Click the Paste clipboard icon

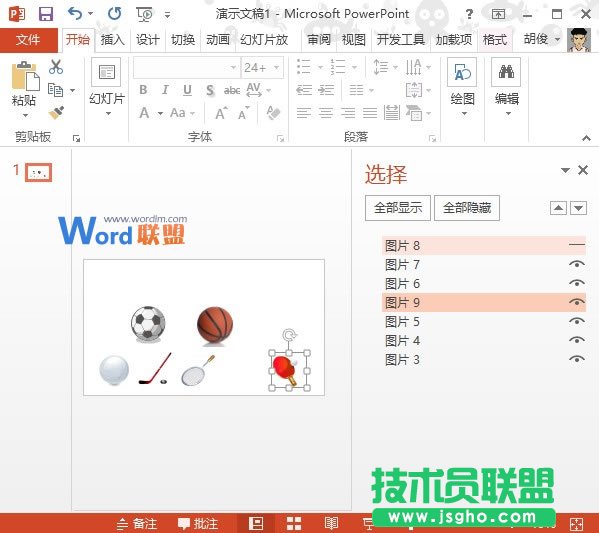25,75
